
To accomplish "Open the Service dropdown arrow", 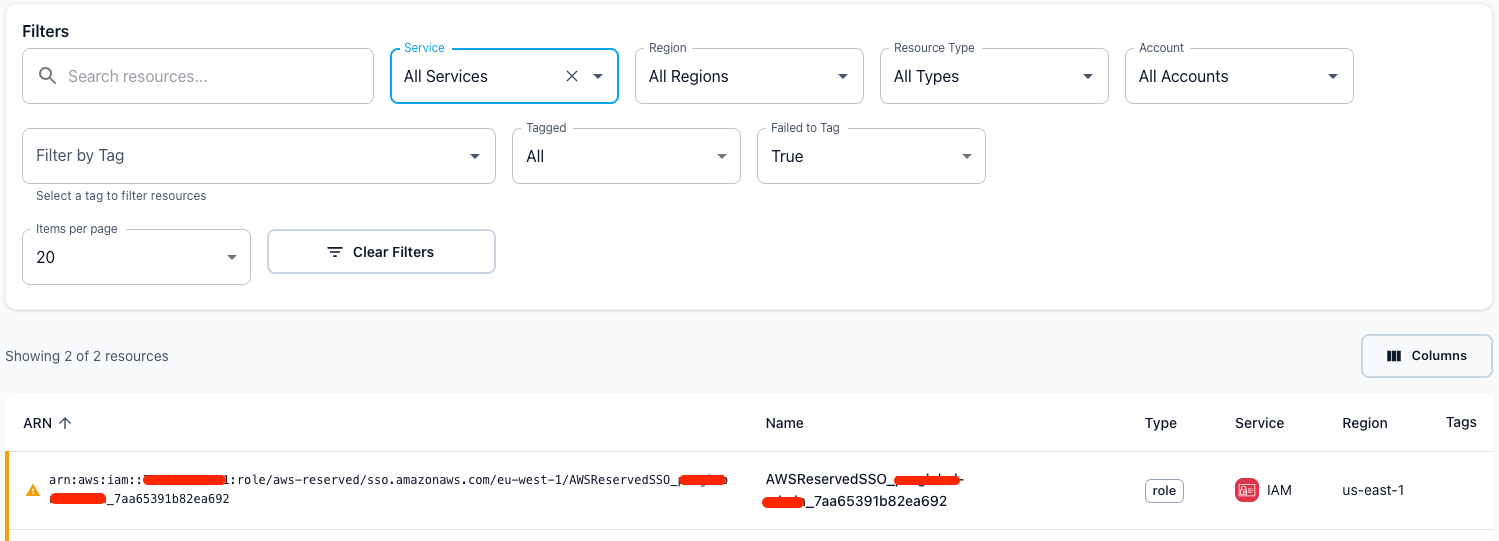I will [x=598, y=76].
